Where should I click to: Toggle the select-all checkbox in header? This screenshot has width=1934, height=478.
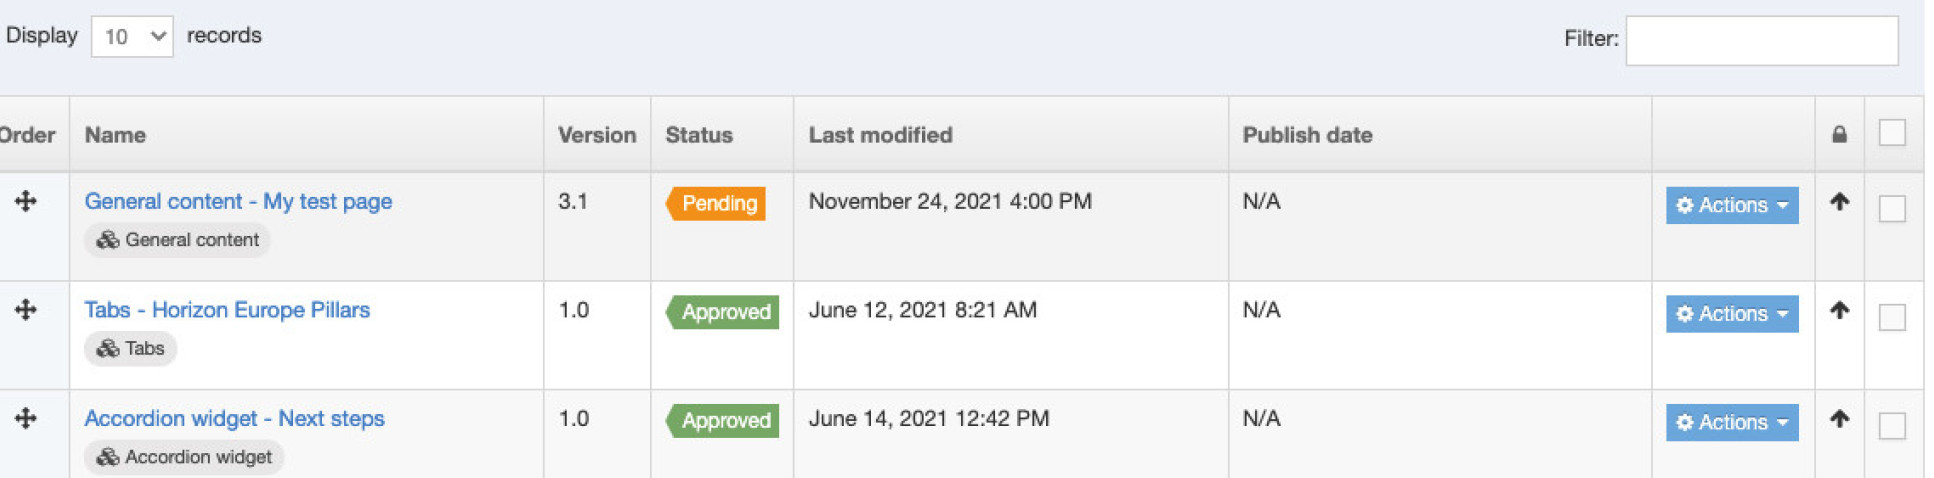(x=1891, y=132)
